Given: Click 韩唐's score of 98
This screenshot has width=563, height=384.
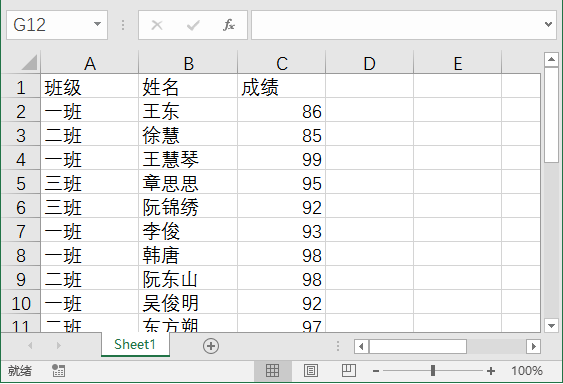Looking at the screenshot, I should point(282,254).
